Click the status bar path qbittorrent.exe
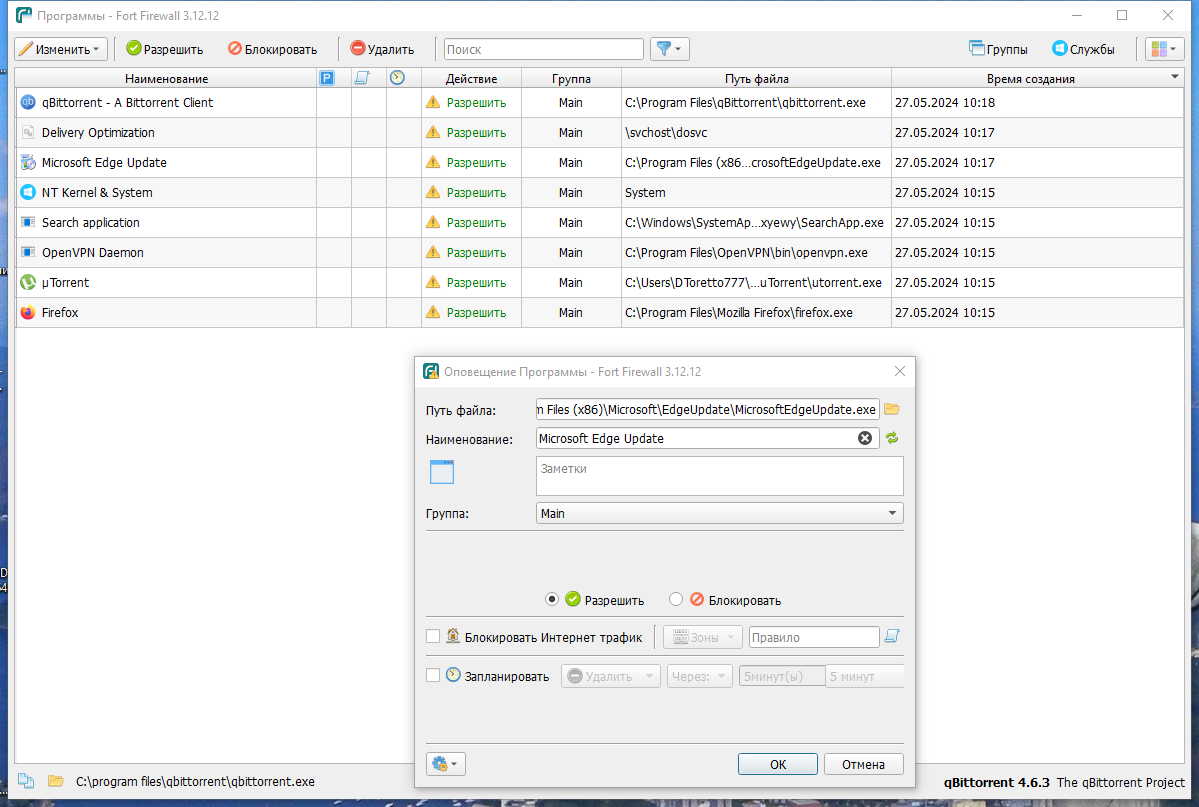The width and height of the screenshot is (1199, 807). pos(195,782)
